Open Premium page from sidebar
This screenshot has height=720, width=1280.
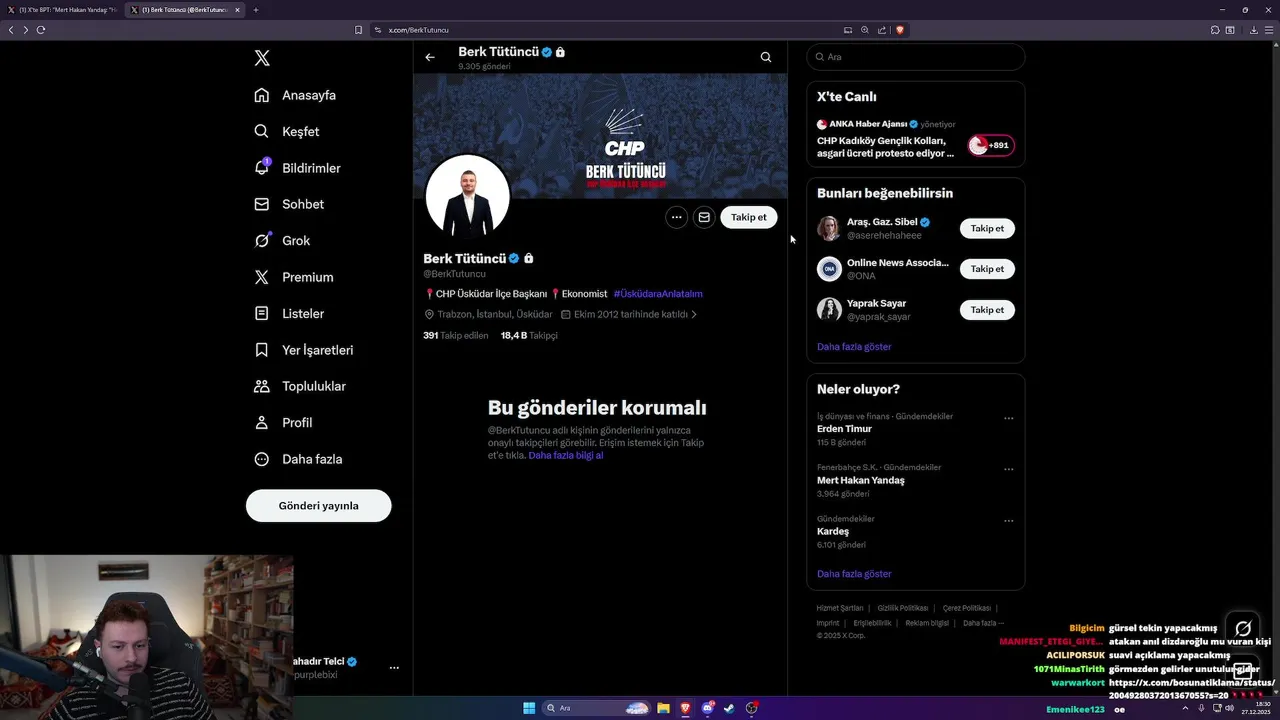tap(293, 277)
